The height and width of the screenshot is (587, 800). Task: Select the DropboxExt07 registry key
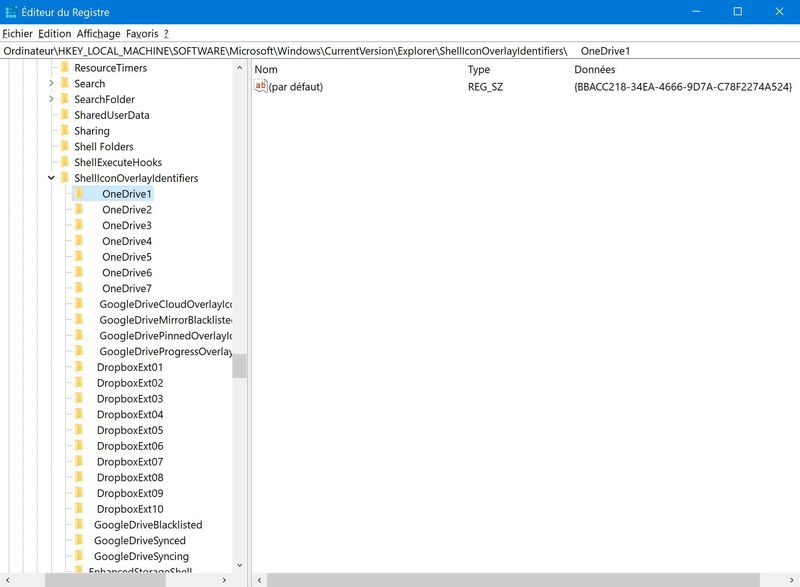130,462
